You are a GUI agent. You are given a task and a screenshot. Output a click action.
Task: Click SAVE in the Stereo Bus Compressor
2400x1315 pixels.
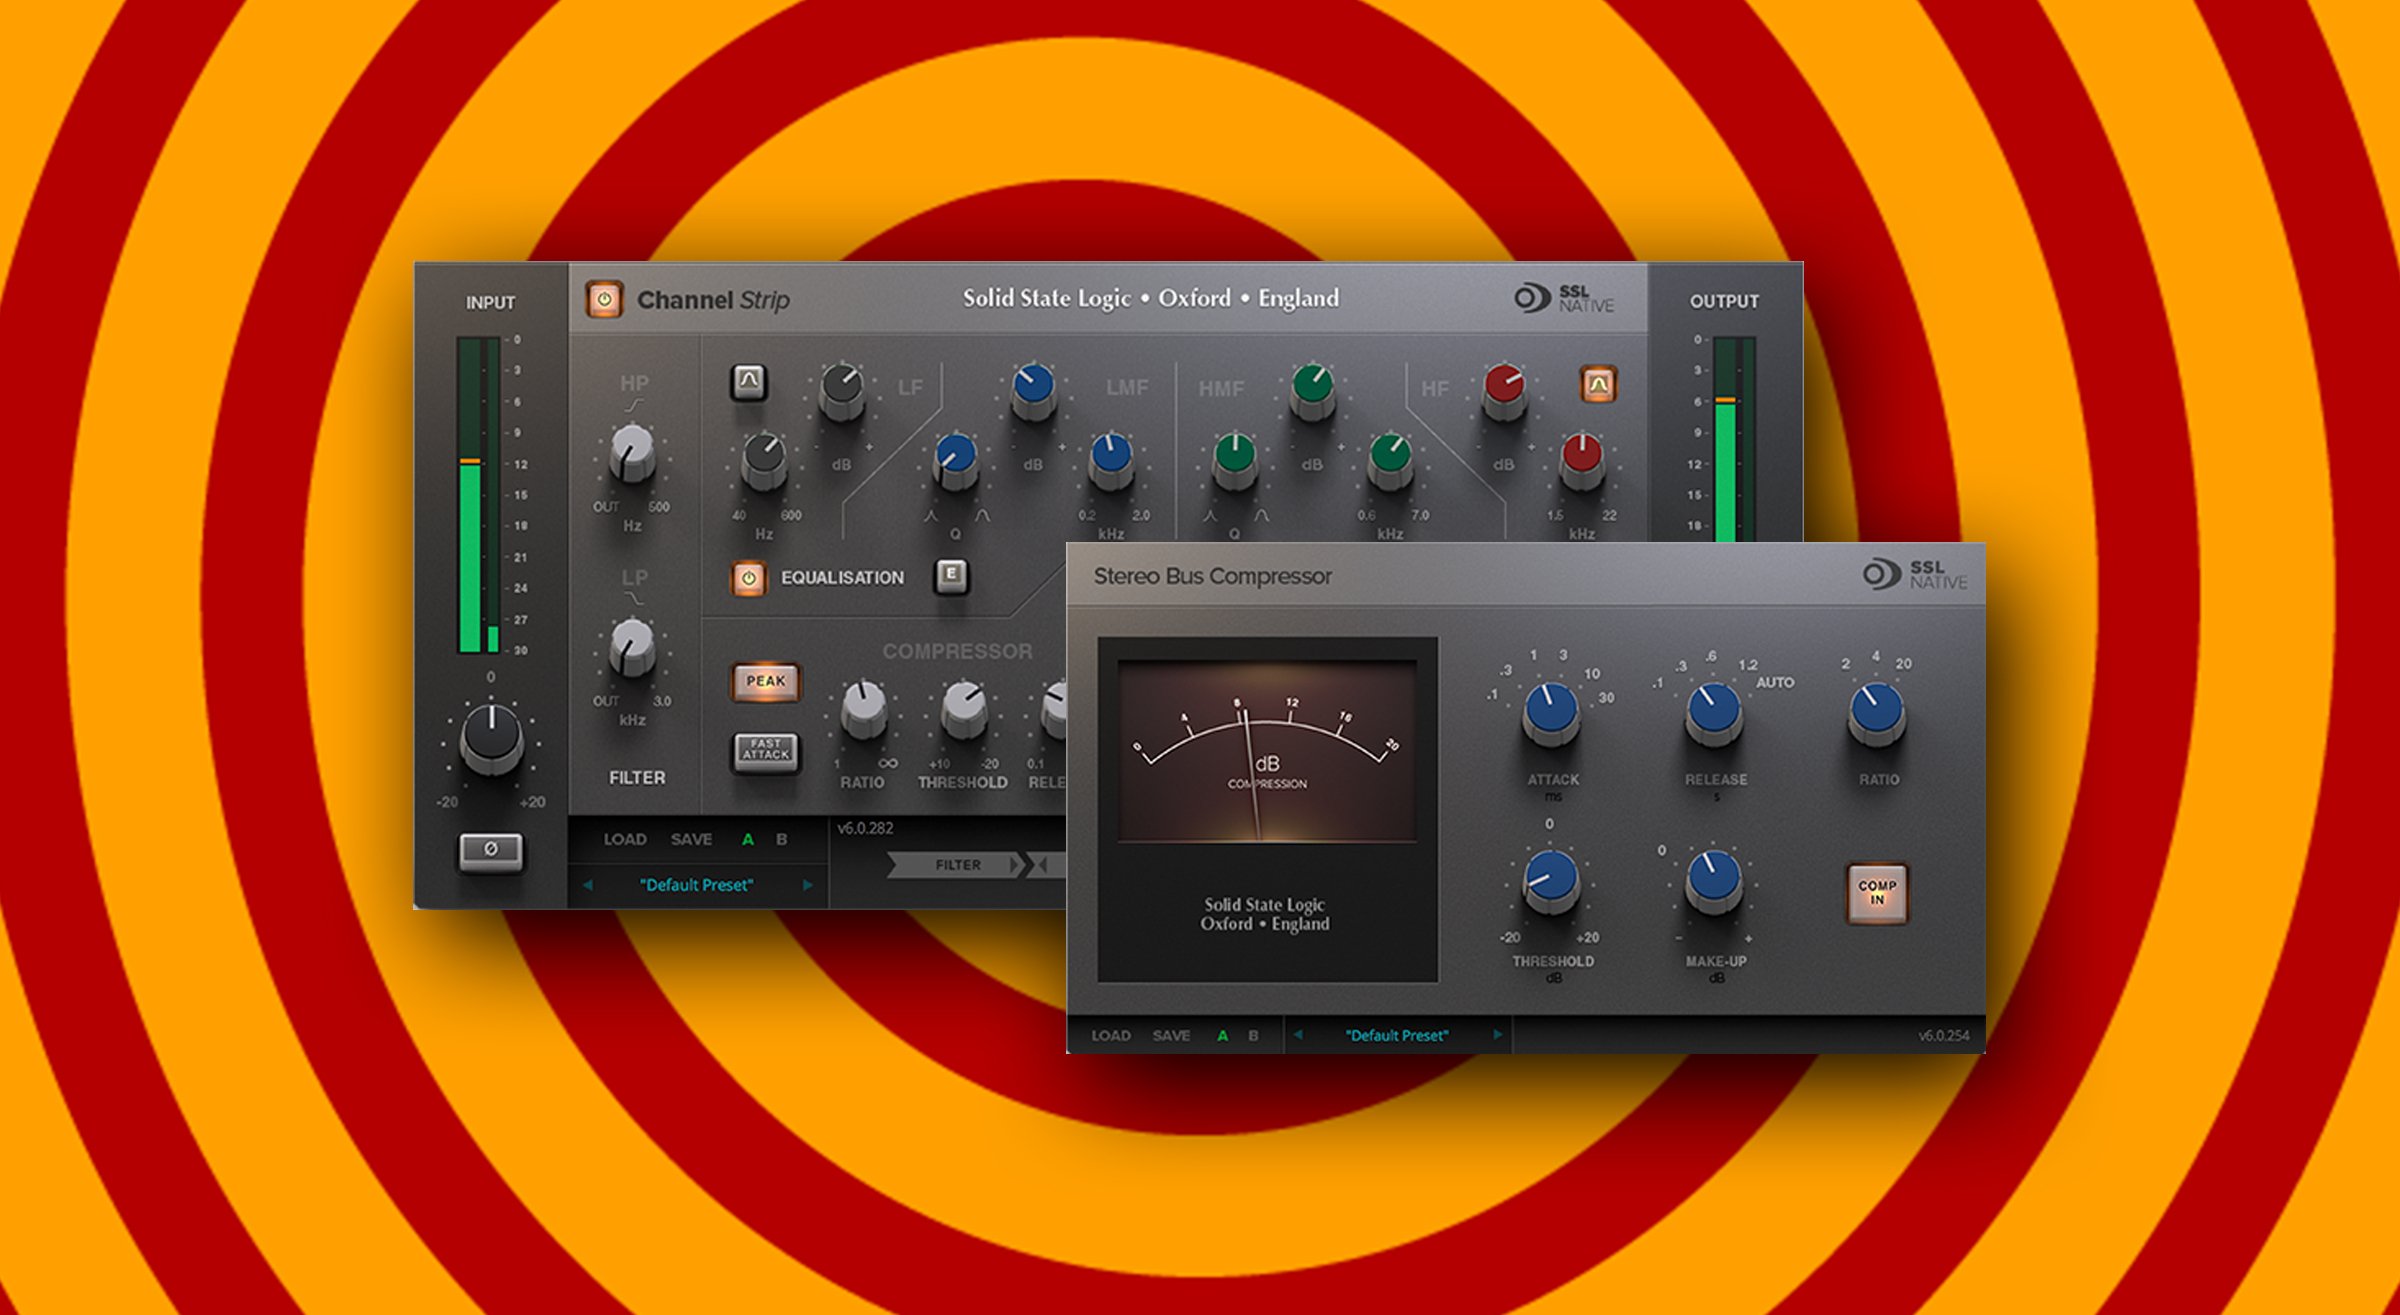pos(1171,1036)
